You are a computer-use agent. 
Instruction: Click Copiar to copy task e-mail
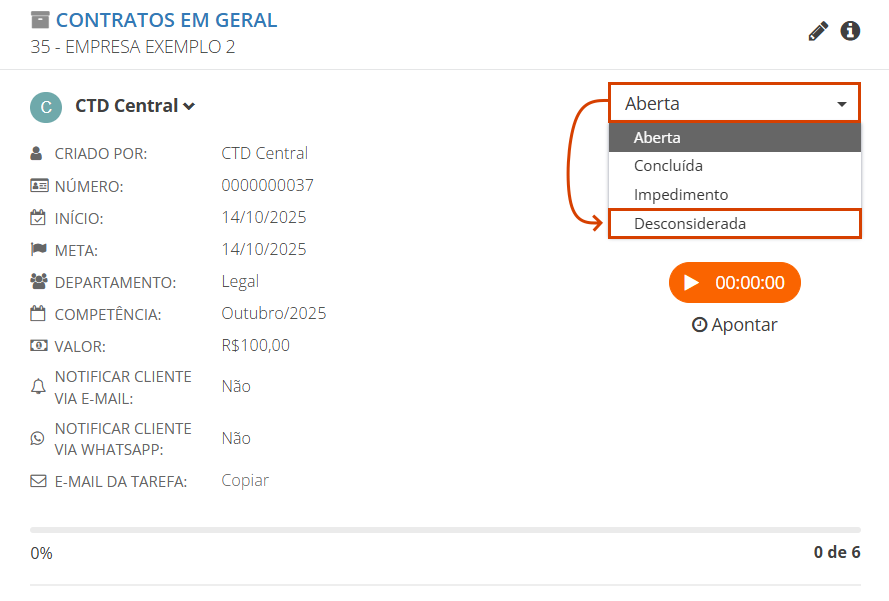pos(245,481)
